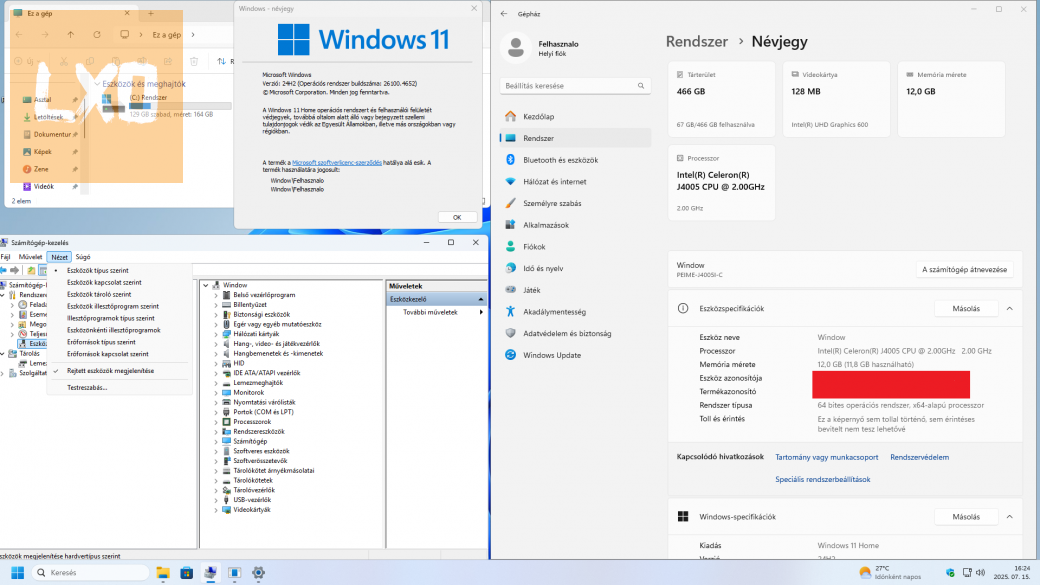This screenshot has height=585, width=1040.
Task: Open Videók folder in Explorer sidebar
Action: point(44,186)
